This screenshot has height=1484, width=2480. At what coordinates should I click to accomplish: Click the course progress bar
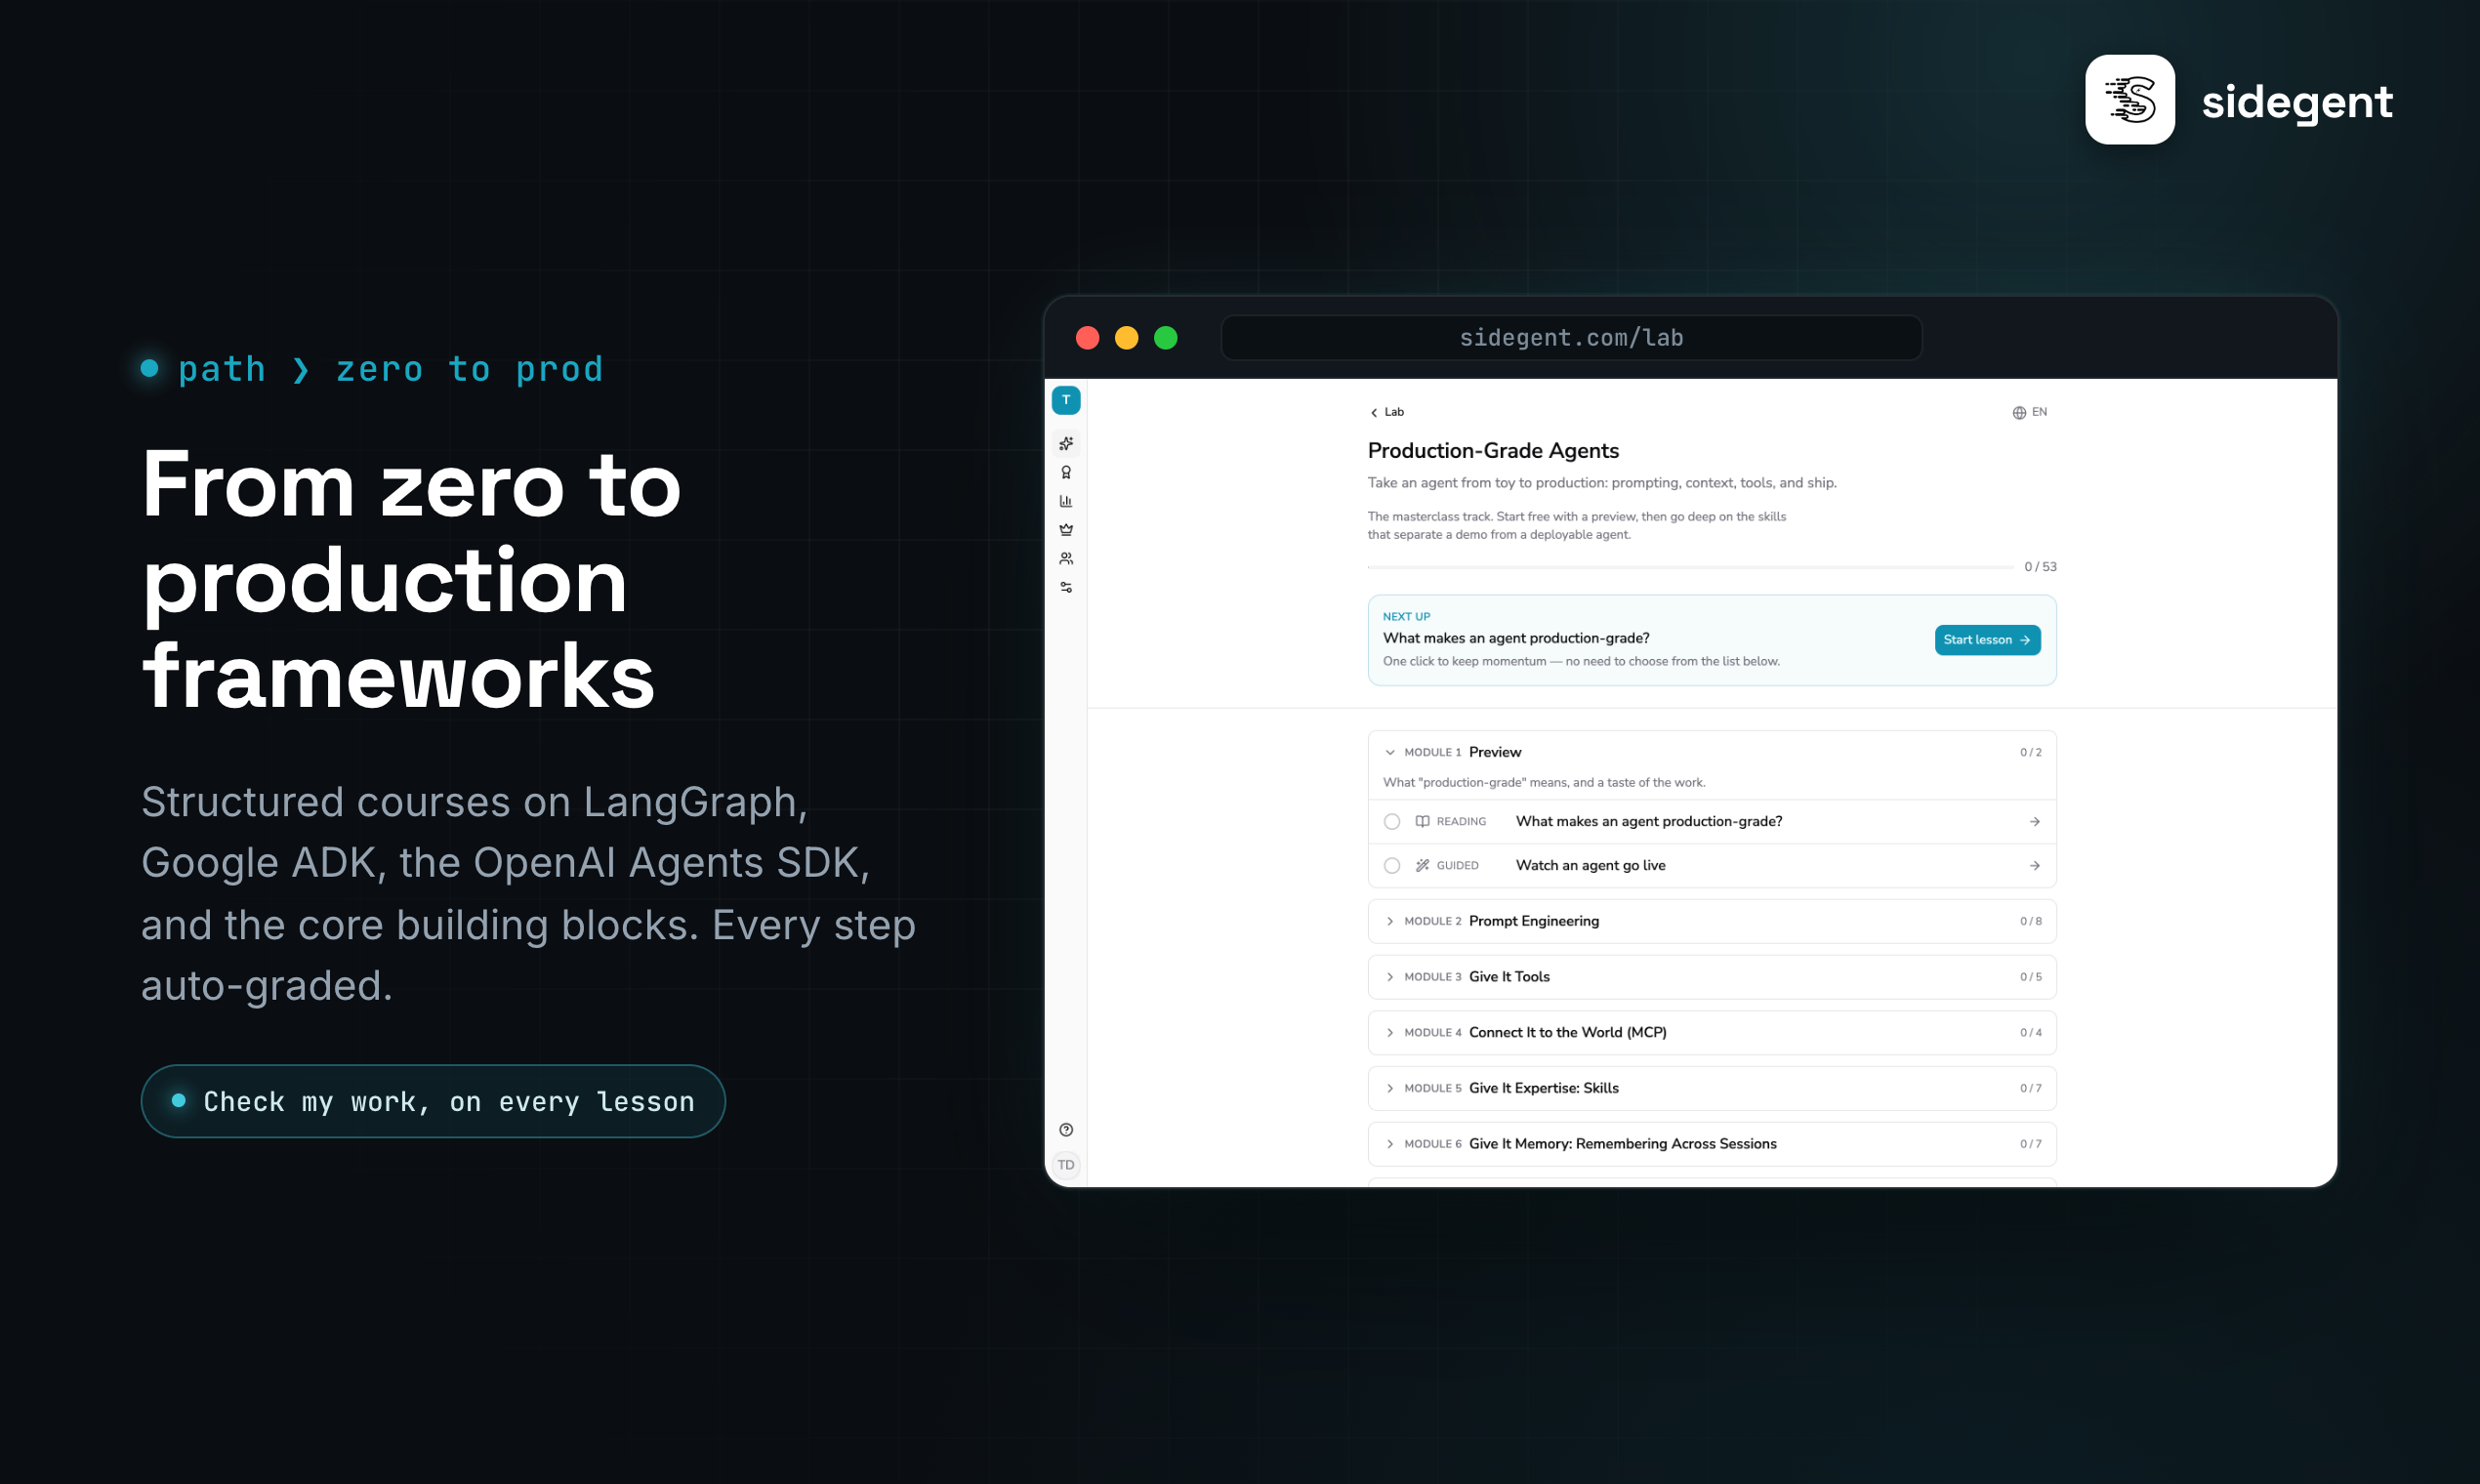click(1690, 567)
